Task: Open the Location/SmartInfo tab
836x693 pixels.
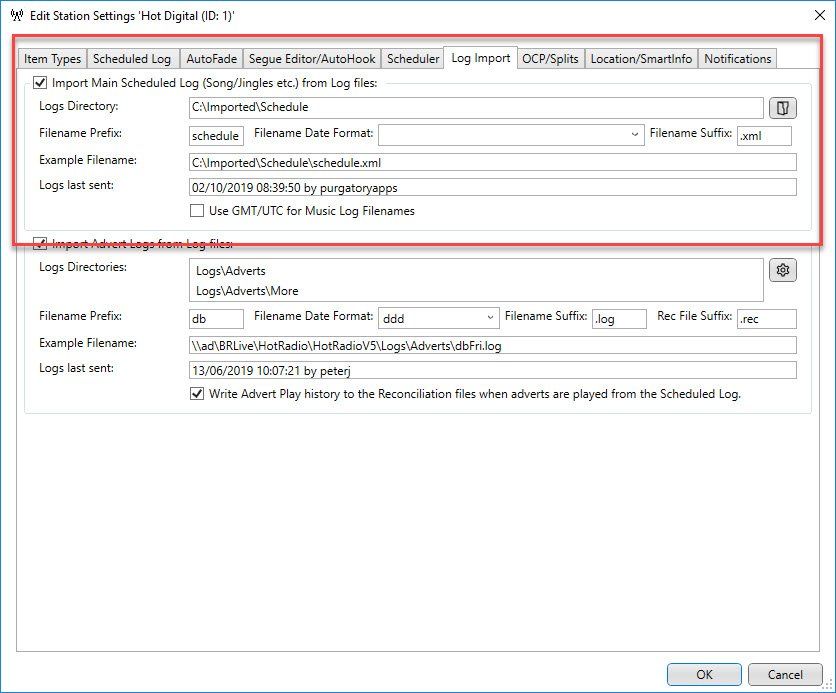Action: tap(641, 59)
